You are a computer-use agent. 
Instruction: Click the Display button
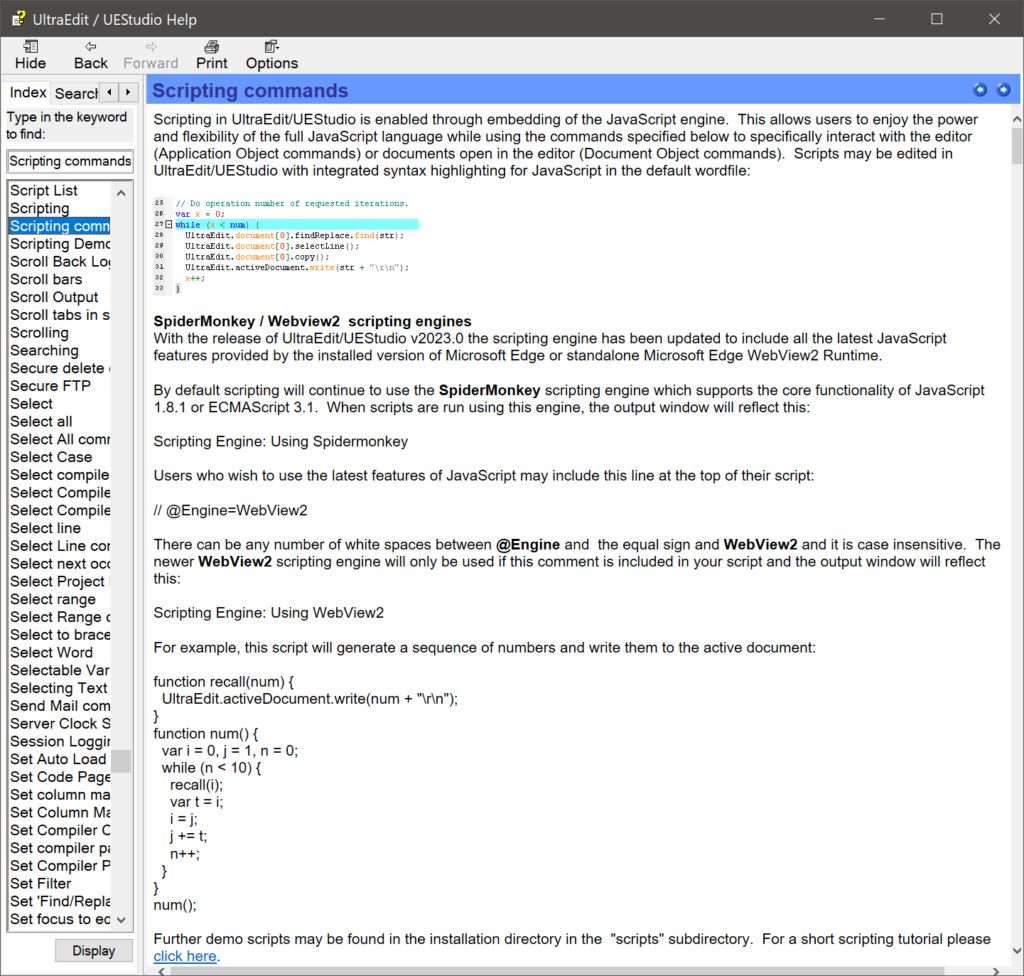(x=93, y=951)
